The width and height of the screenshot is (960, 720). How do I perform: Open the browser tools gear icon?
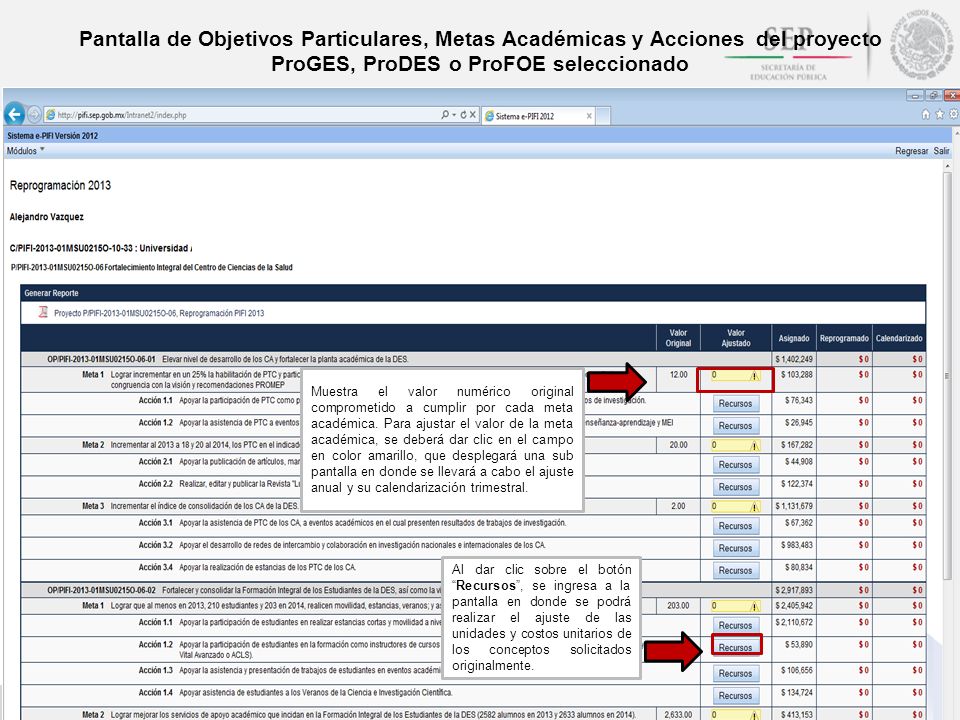953,114
